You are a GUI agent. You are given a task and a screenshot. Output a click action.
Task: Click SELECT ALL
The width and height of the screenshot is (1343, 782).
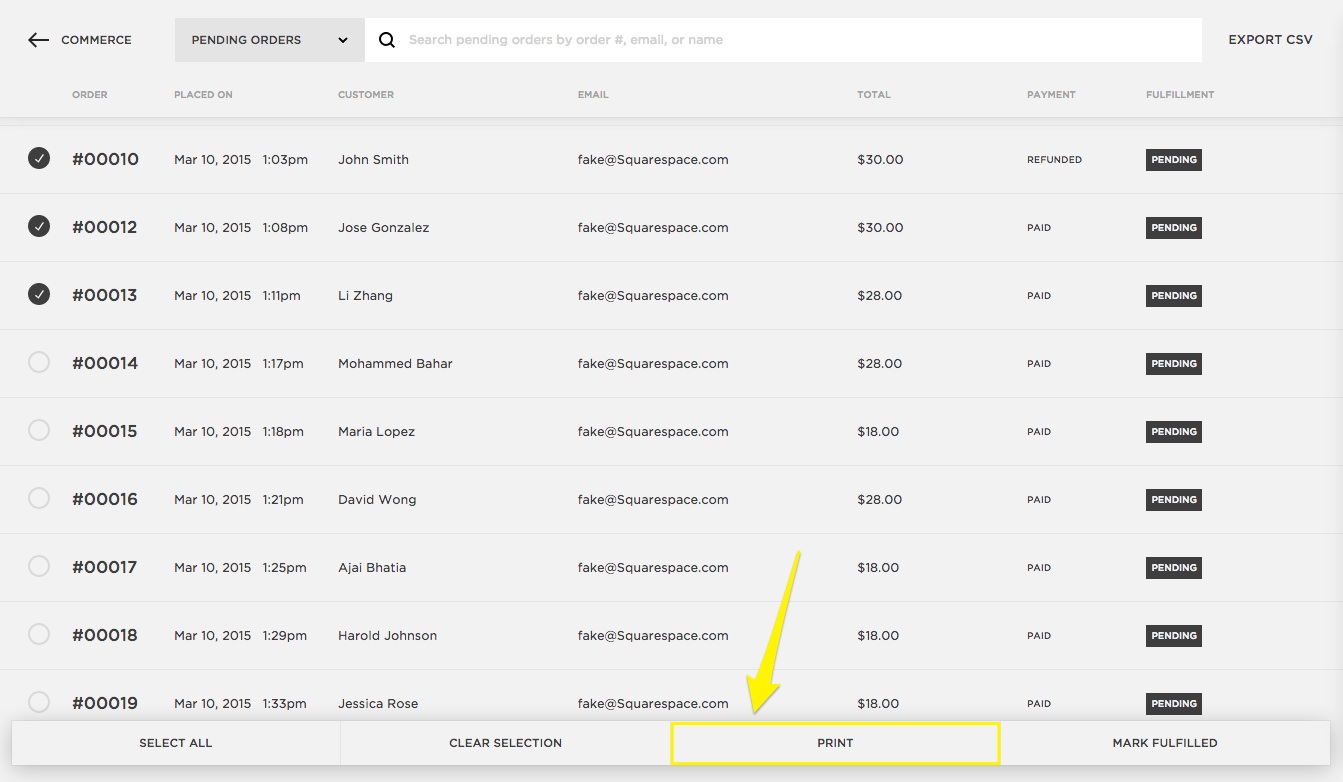pos(175,743)
